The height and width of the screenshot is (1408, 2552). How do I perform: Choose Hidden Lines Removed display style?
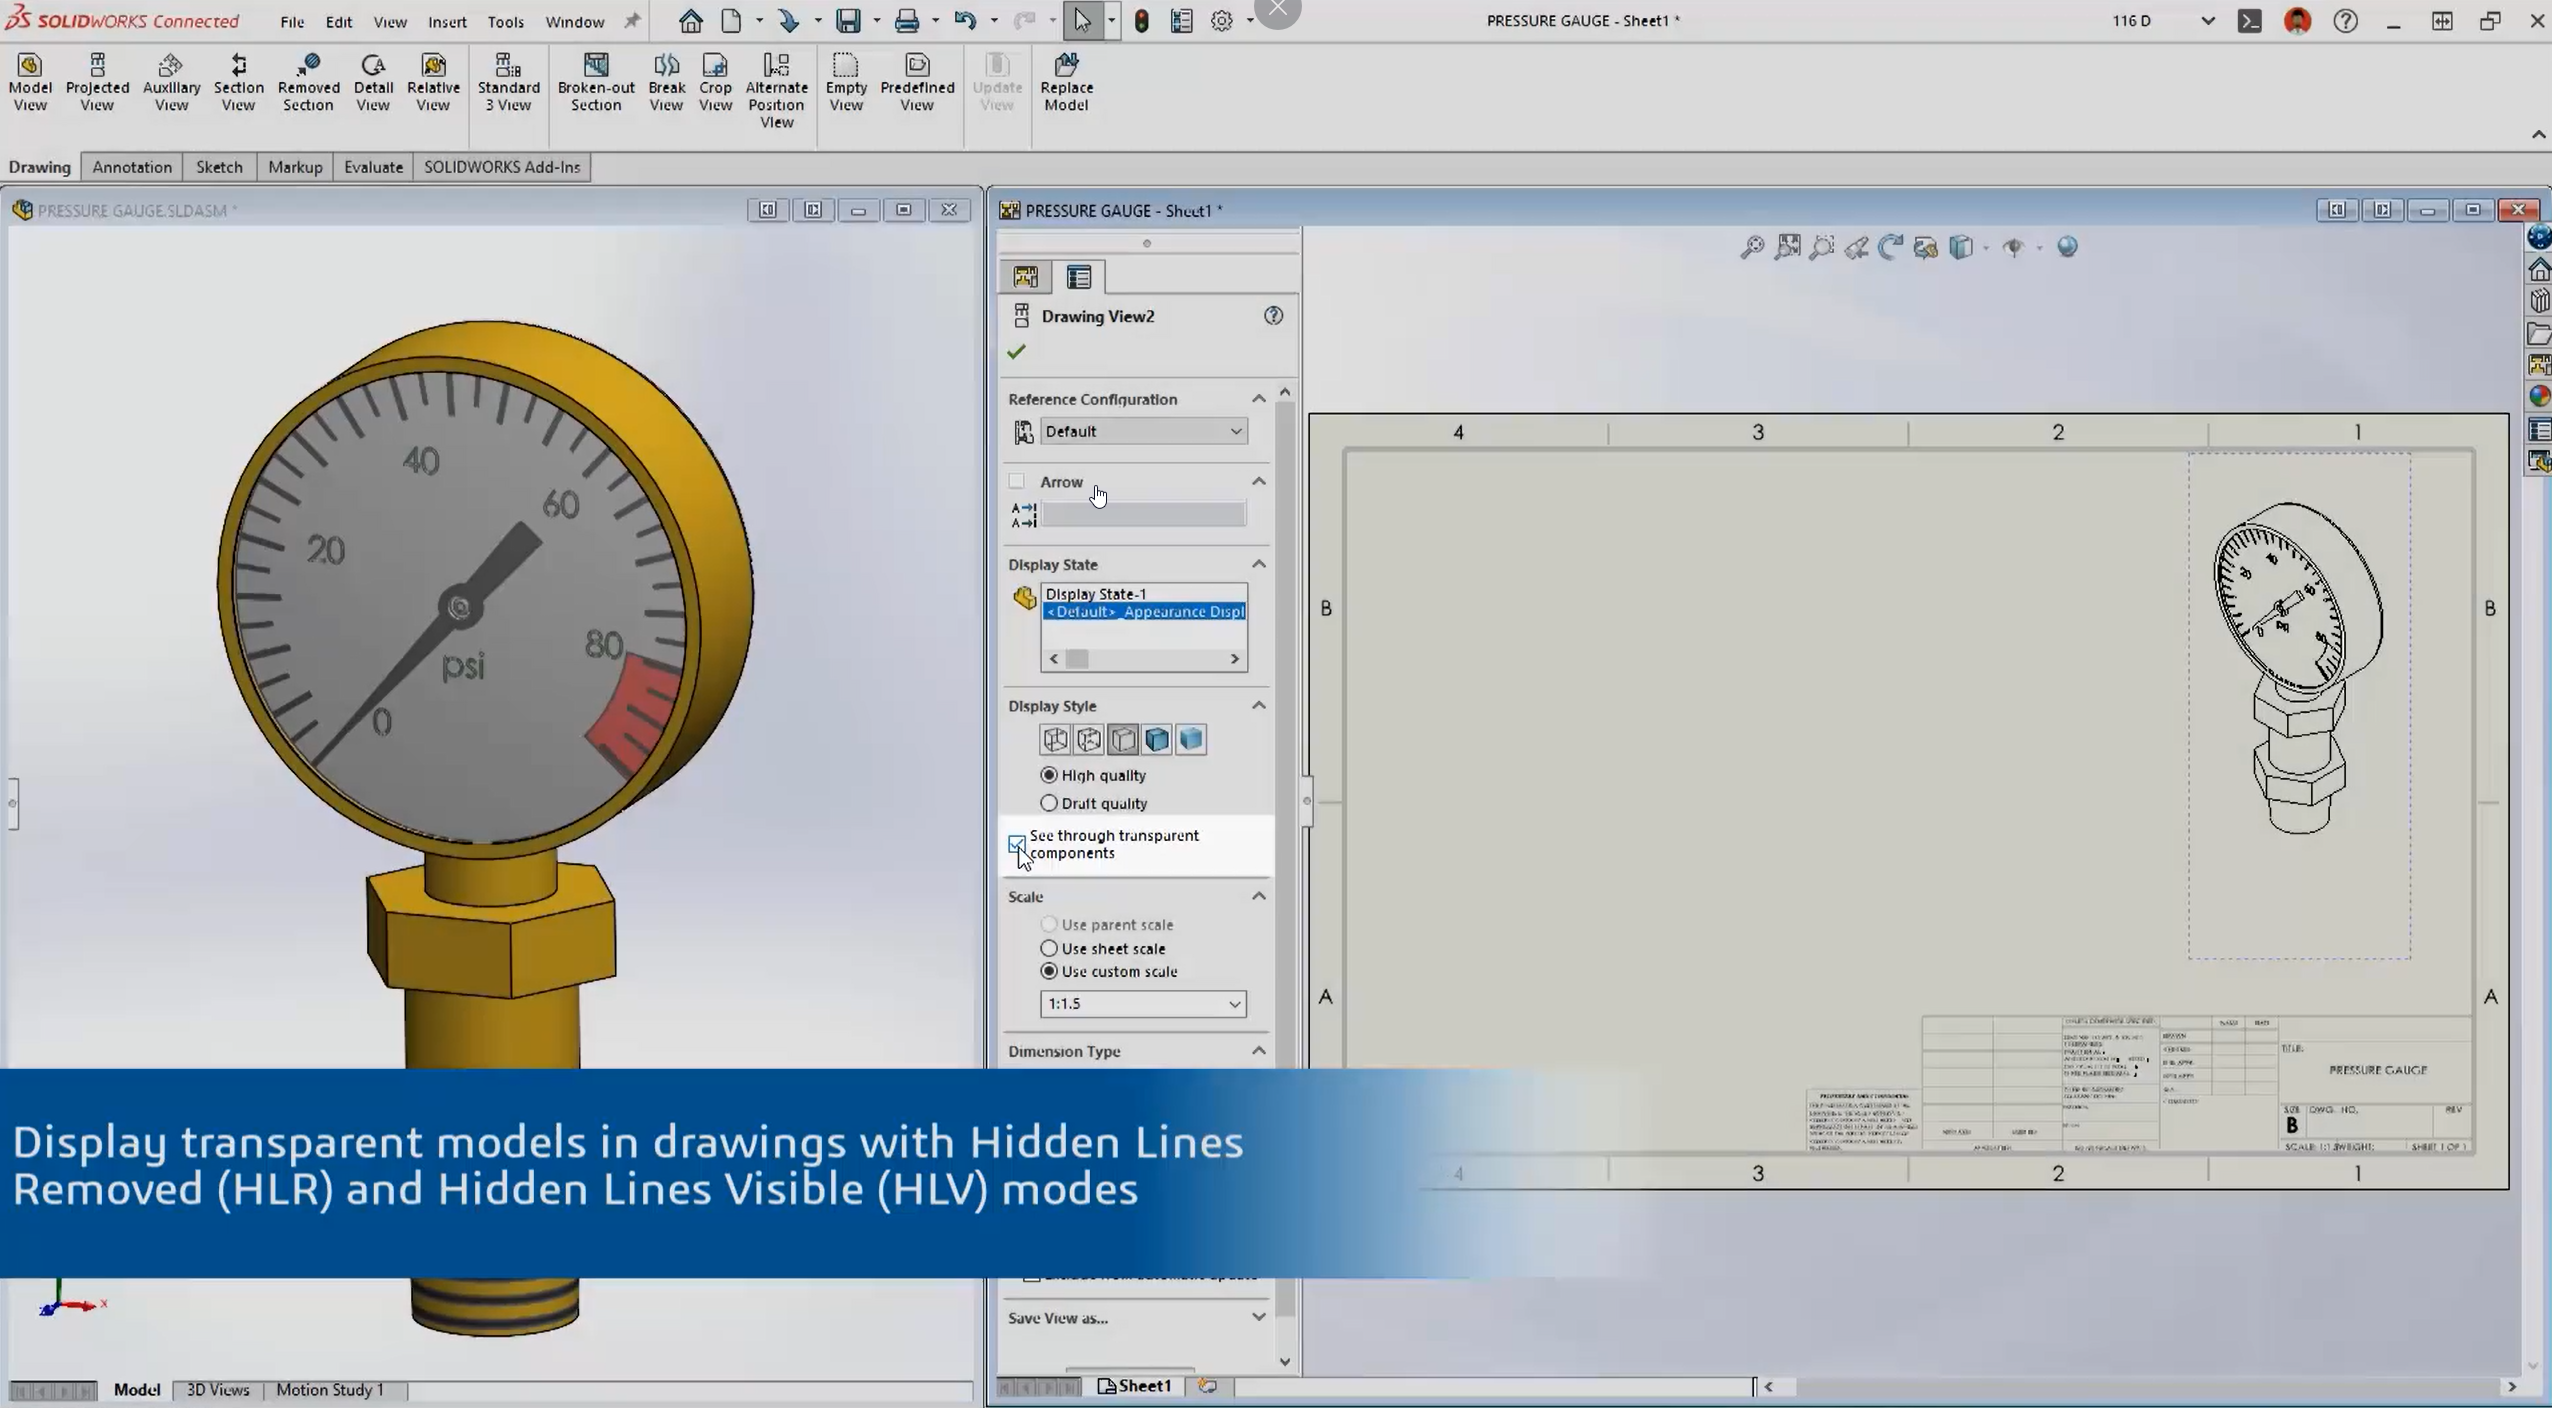[x=1123, y=739]
